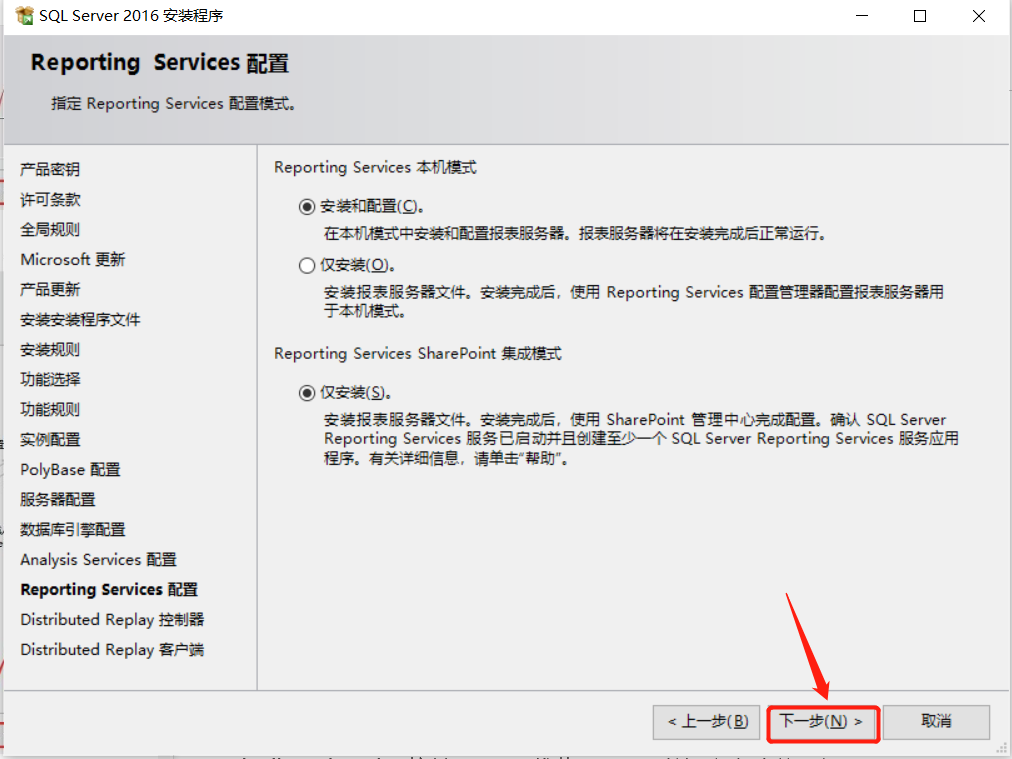
Task: Select the Analysis Services 配置 step
Action: pos(96,559)
